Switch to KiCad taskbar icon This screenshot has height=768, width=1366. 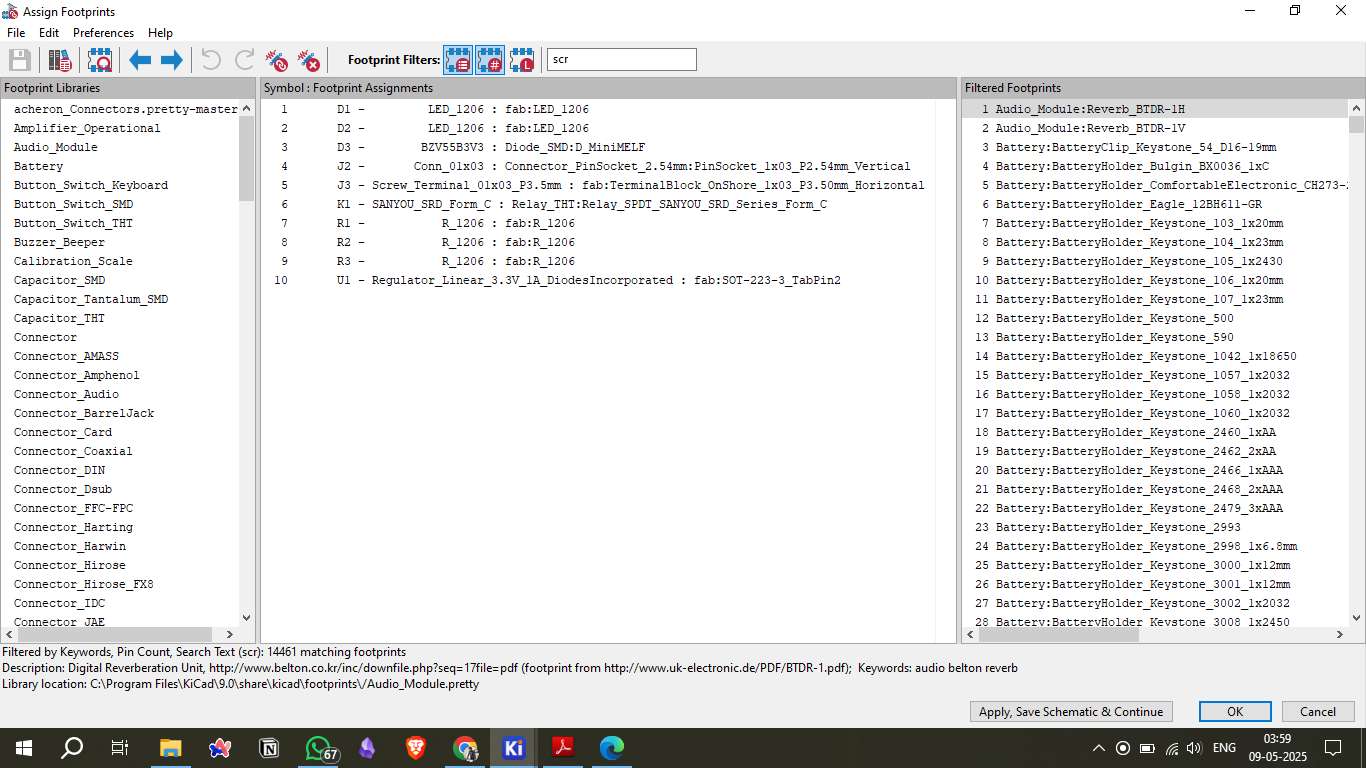(514, 748)
